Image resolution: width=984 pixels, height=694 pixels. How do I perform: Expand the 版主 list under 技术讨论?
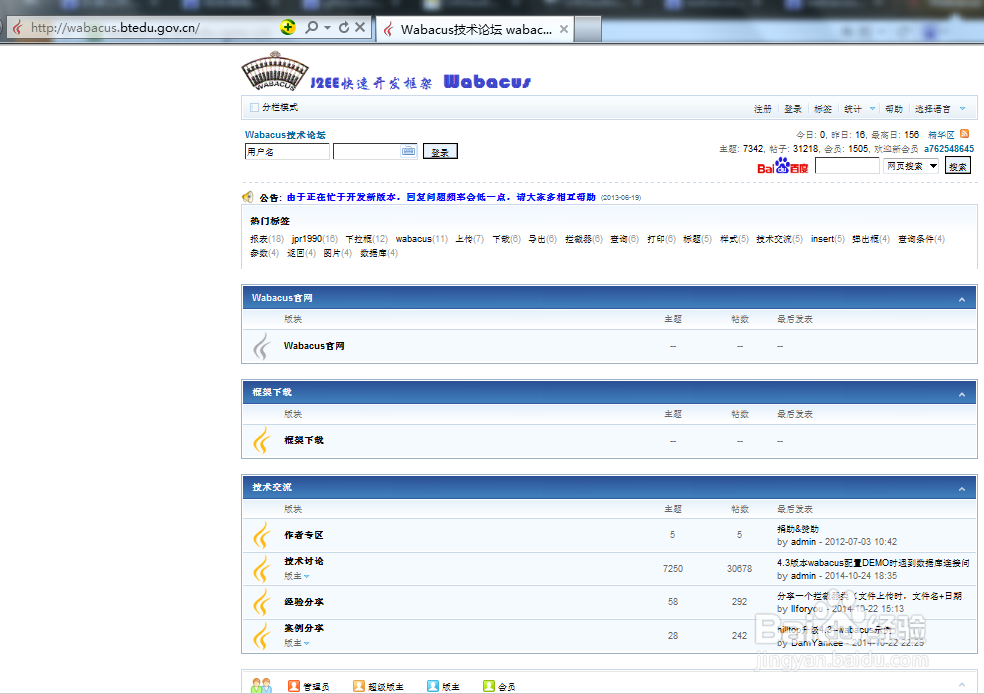point(297,576)
